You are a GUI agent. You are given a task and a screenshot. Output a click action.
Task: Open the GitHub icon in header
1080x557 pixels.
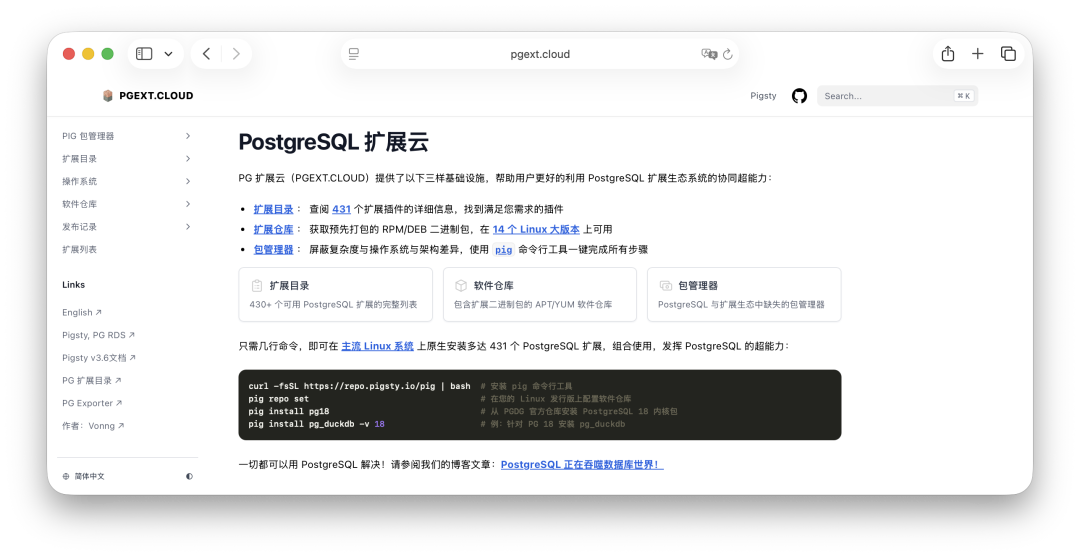(x=799, y=96)
